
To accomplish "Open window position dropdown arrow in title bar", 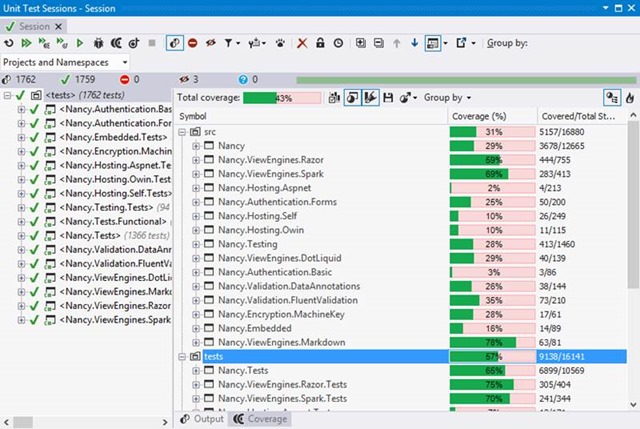I will (605, 8).
